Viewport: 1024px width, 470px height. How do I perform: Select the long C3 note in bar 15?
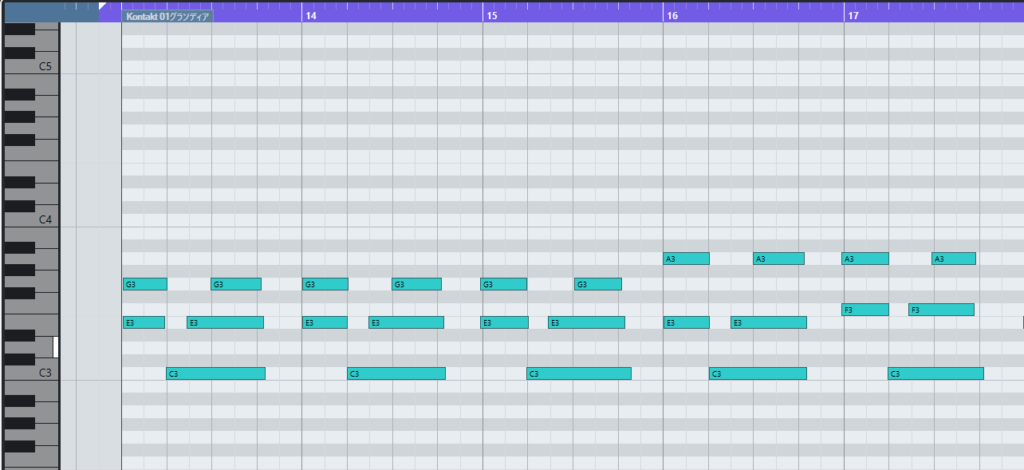click(x=579, y=374)
